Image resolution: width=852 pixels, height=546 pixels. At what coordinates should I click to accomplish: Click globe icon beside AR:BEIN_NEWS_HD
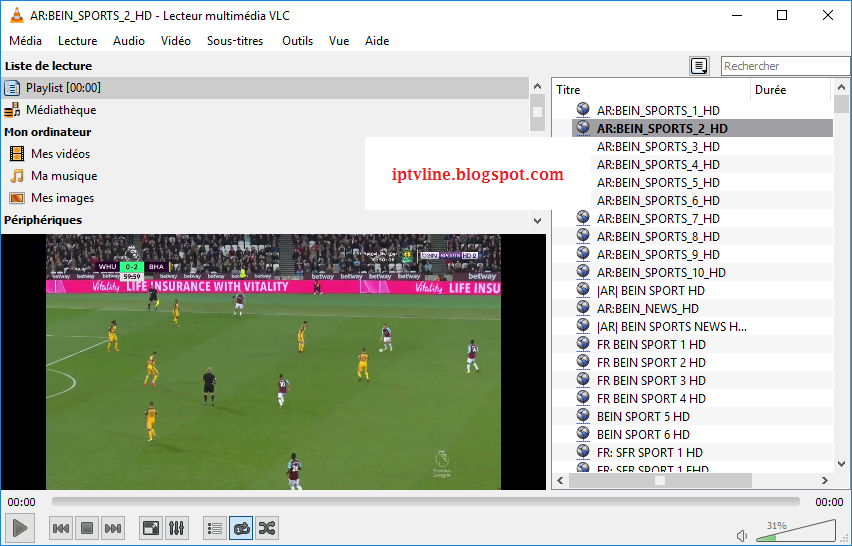(x=583, y=307)
